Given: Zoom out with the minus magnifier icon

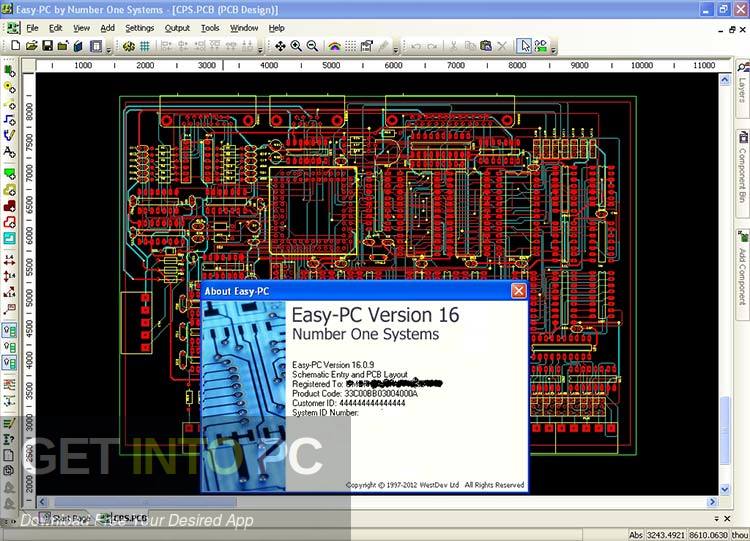Looking at the screenshot, I should click(312, 46).
